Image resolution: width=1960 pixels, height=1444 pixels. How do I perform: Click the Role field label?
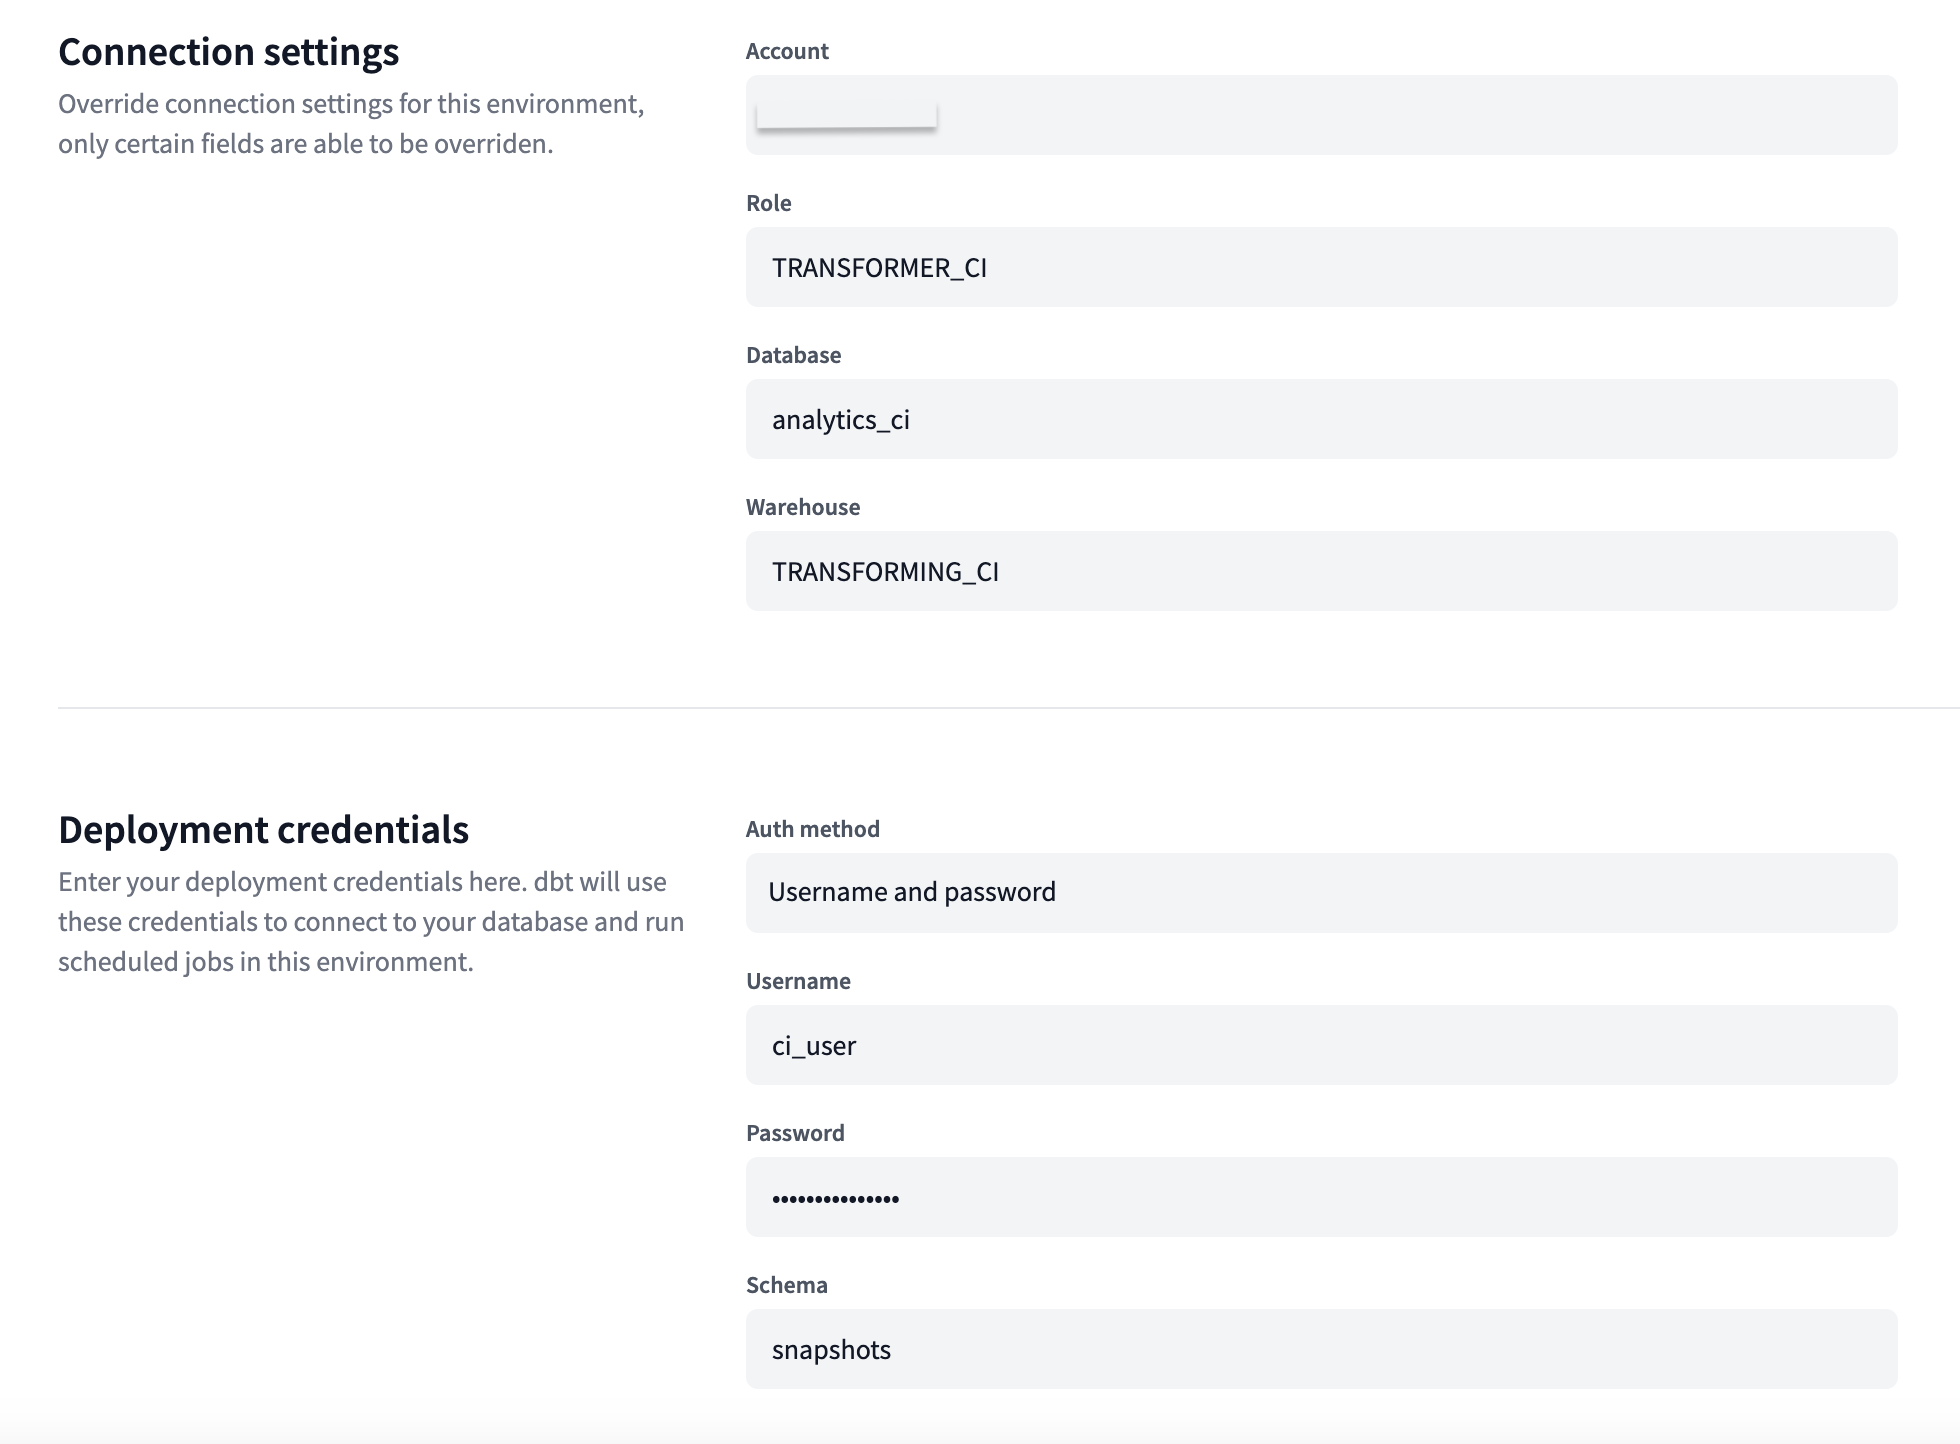(x=768, y=203)
